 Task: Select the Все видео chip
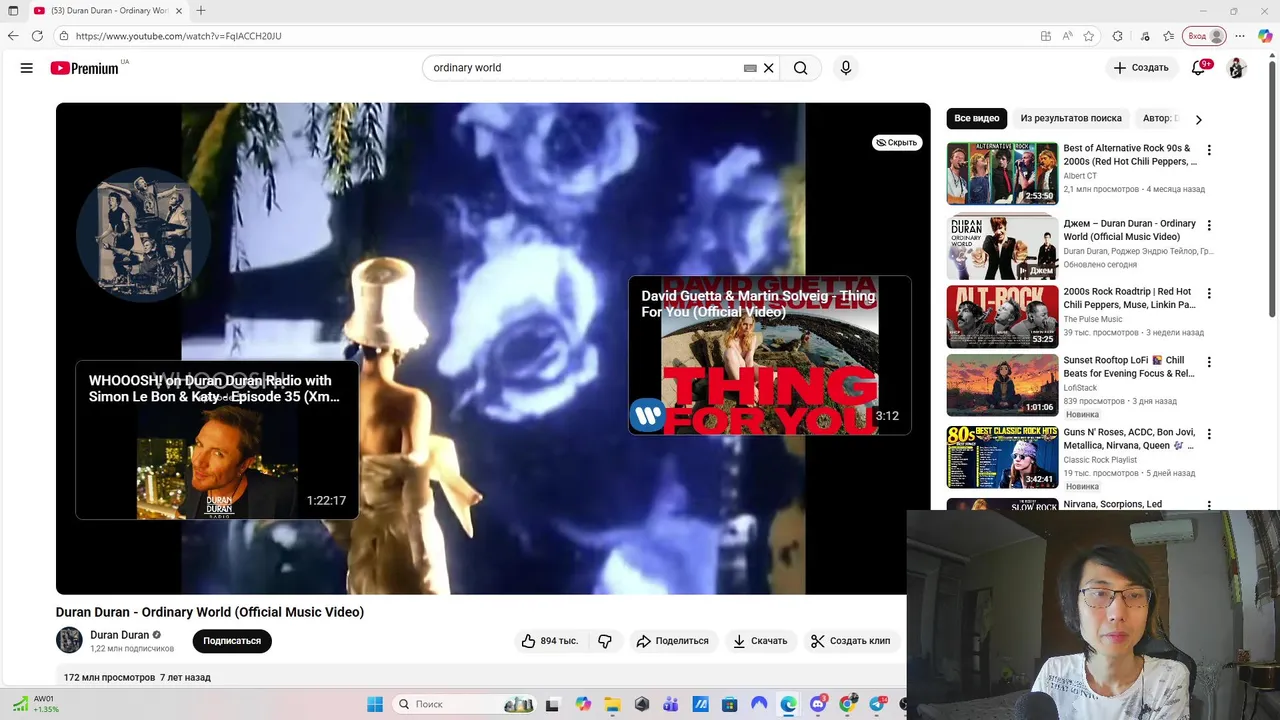coord(977,118)
